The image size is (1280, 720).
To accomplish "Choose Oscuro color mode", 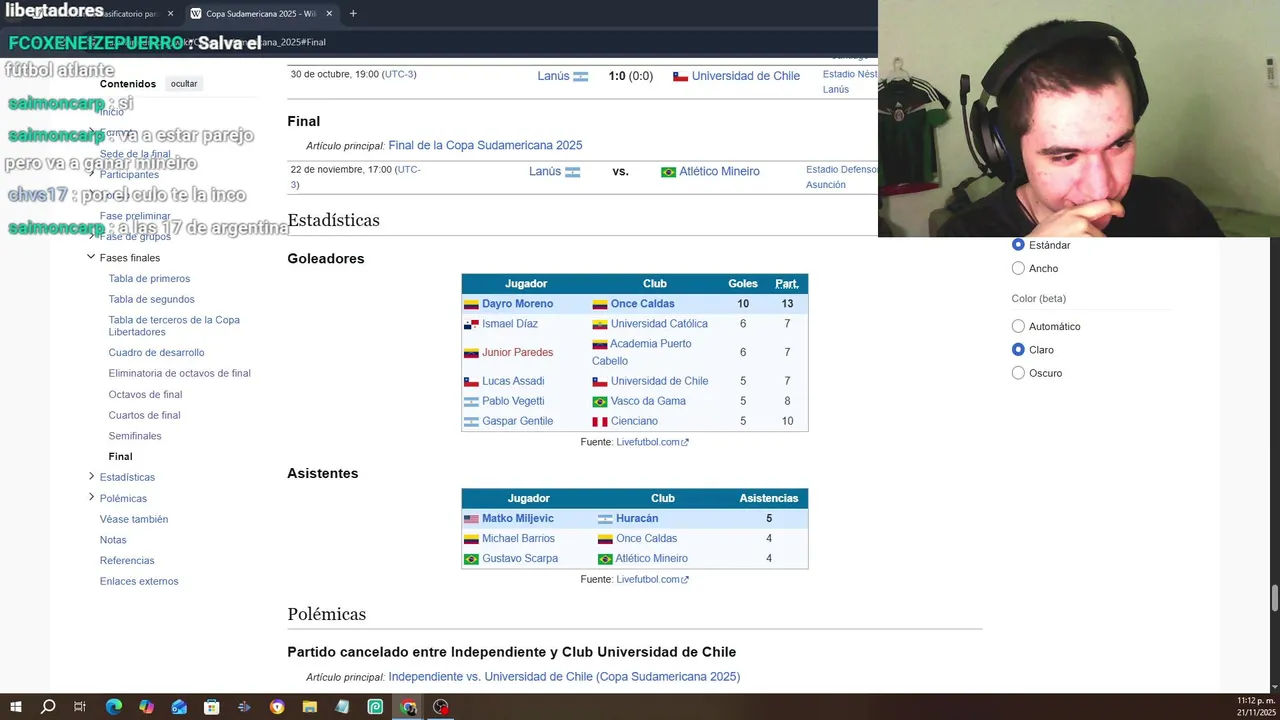I will [1018, 373].
